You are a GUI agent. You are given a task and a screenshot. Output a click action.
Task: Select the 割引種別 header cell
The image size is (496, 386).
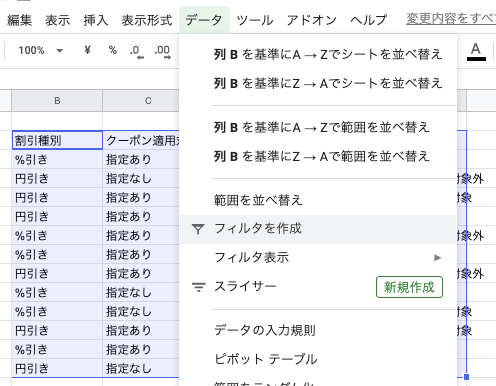tap(57, 140)
